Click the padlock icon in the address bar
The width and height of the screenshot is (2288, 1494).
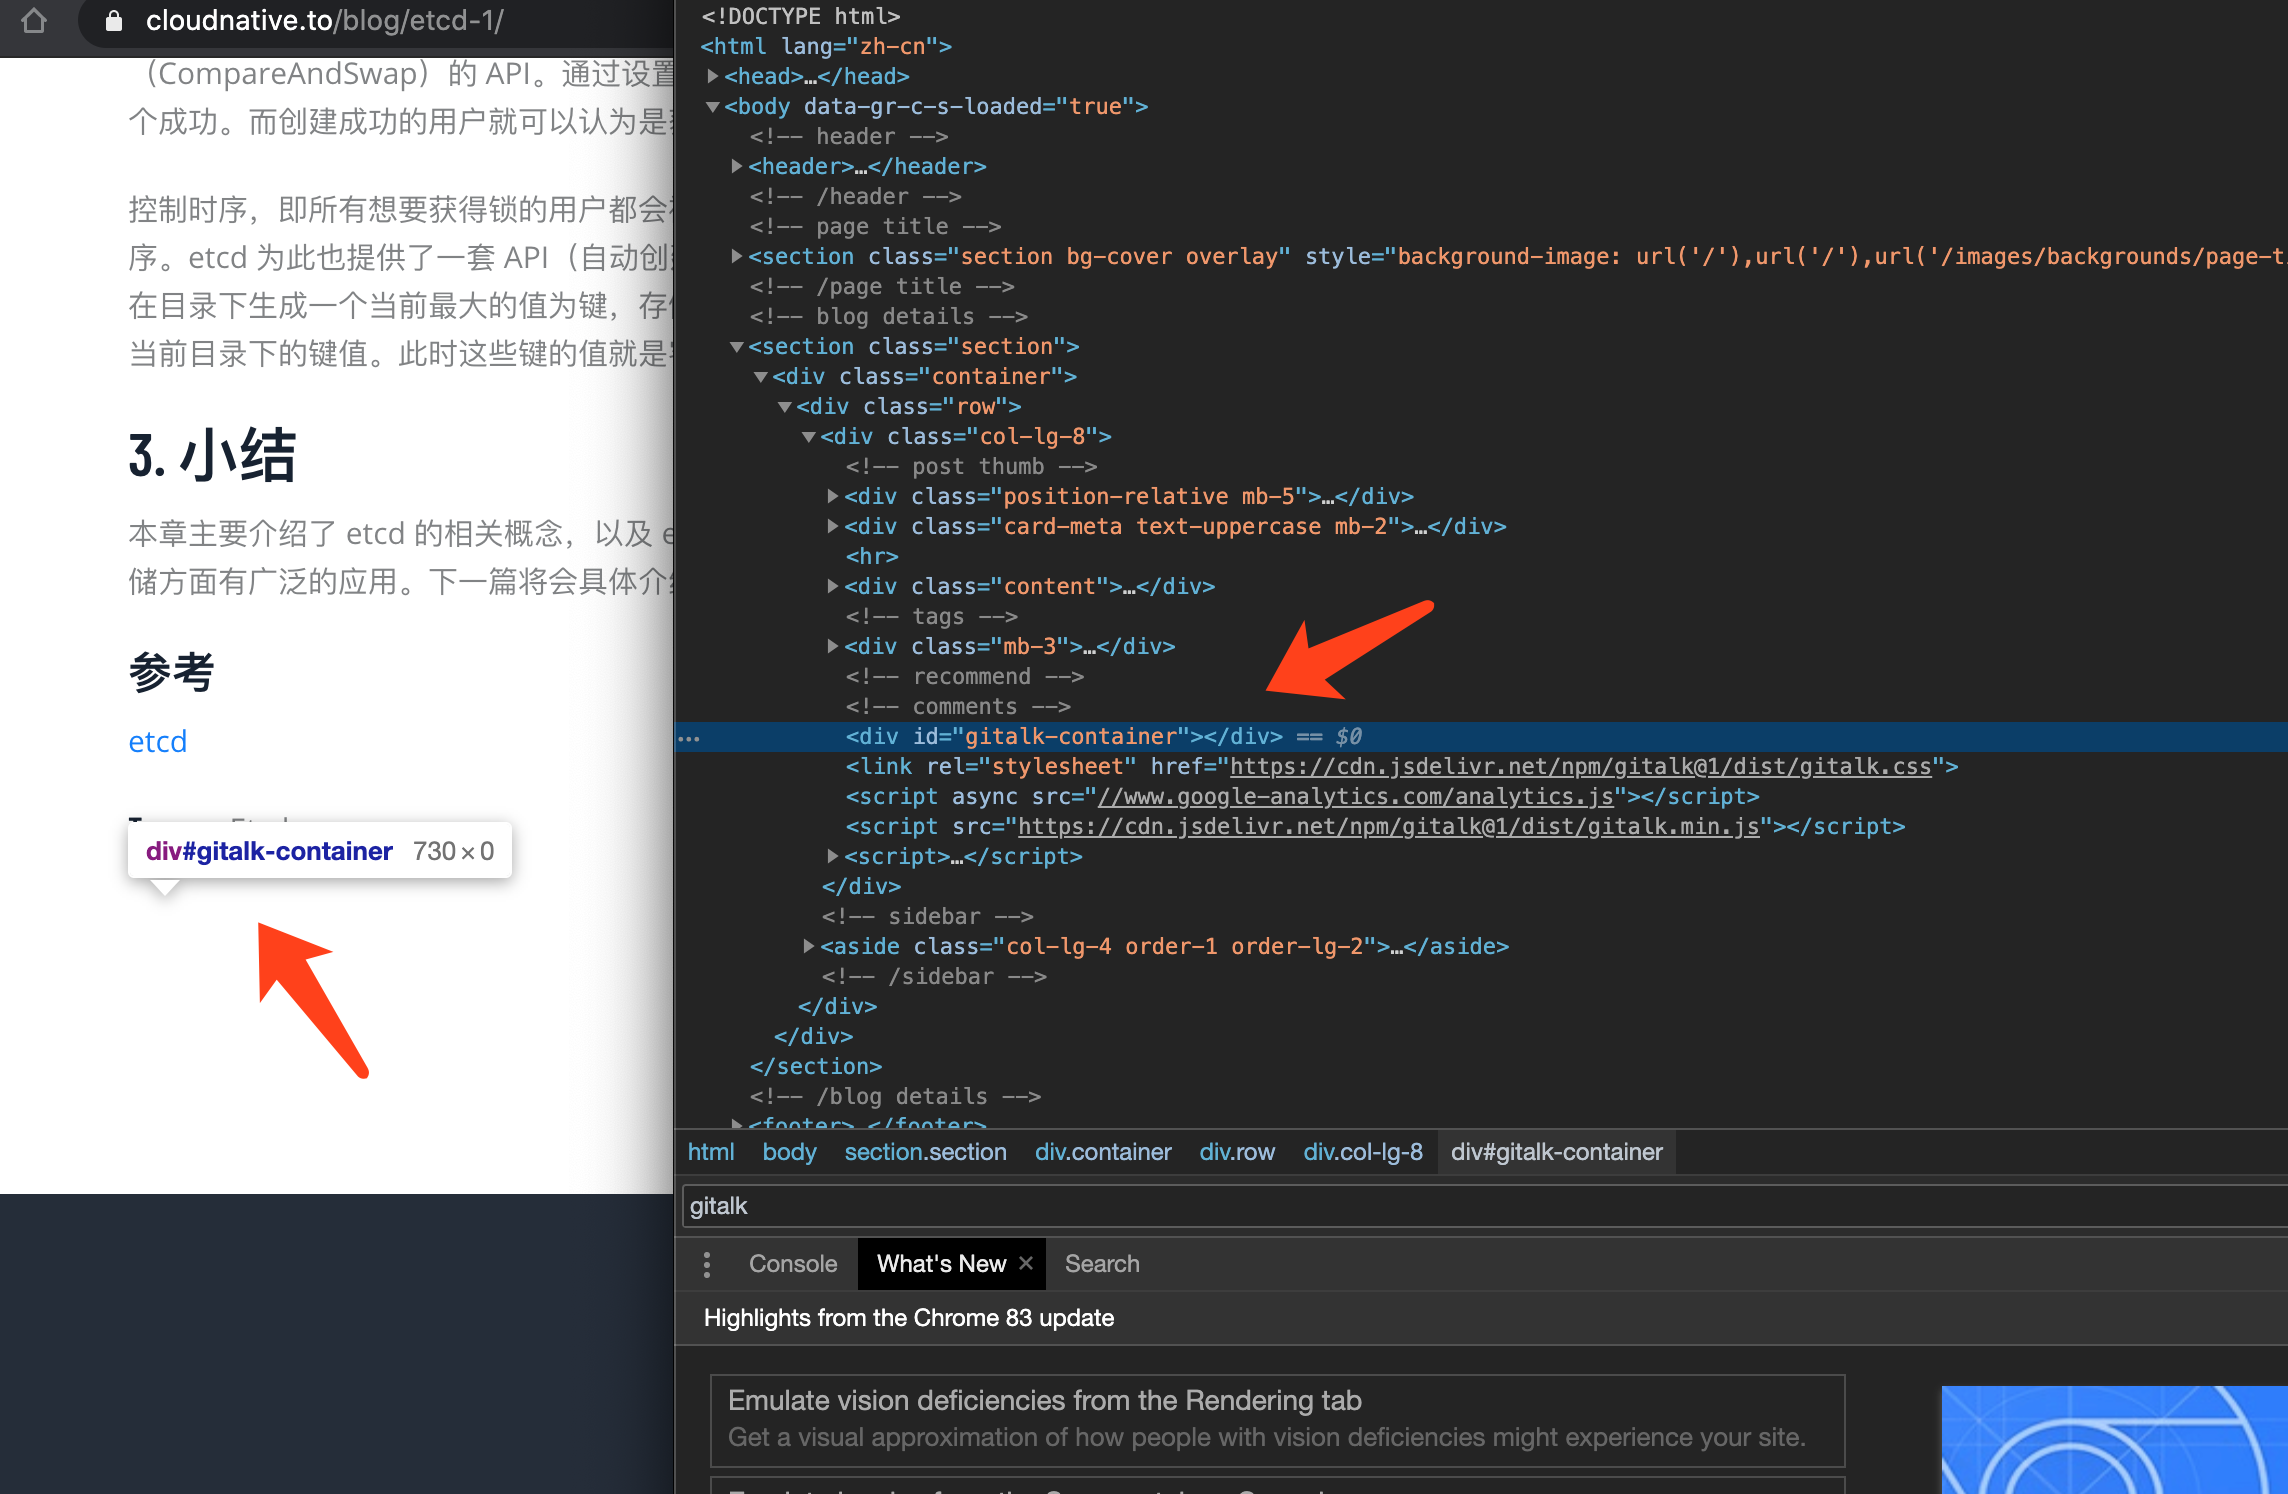(x=112, y=21)
